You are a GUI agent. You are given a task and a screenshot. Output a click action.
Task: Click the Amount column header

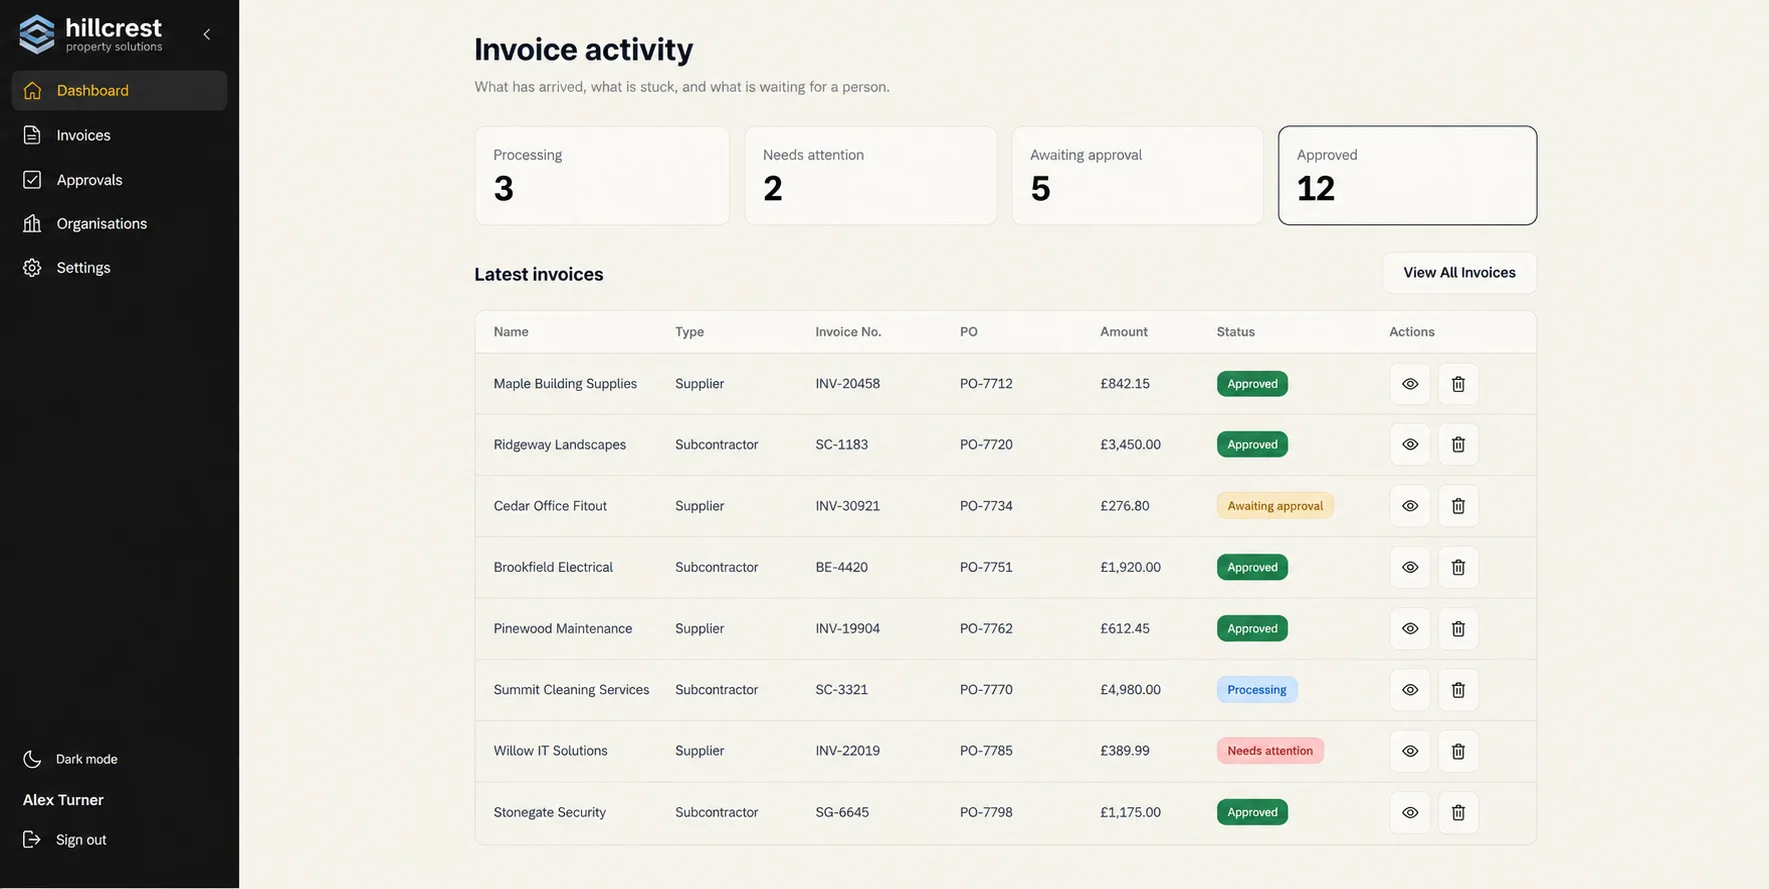tap(1124, 332)
